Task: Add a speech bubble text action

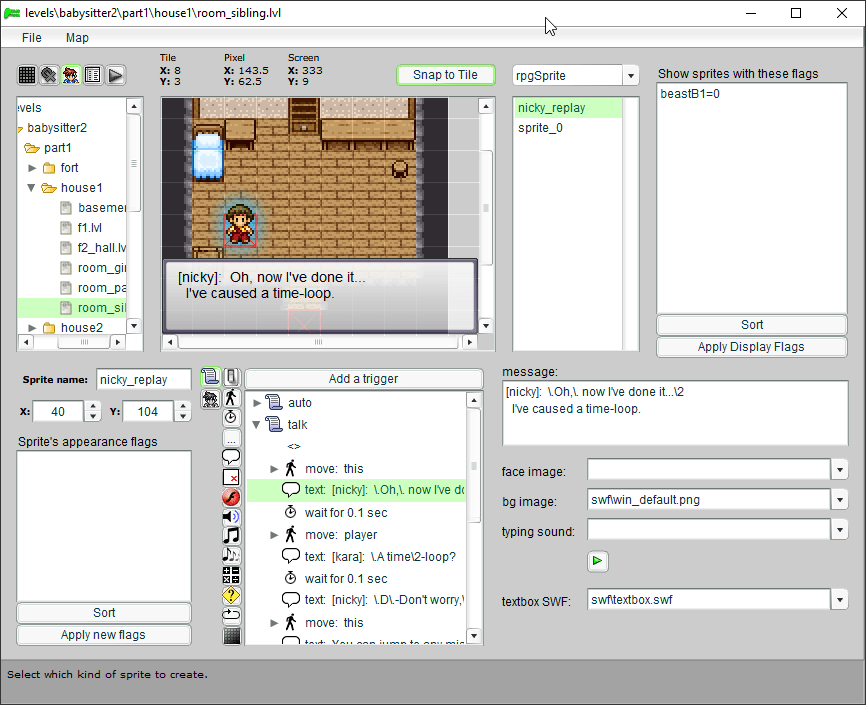Action: pos(232,457)
